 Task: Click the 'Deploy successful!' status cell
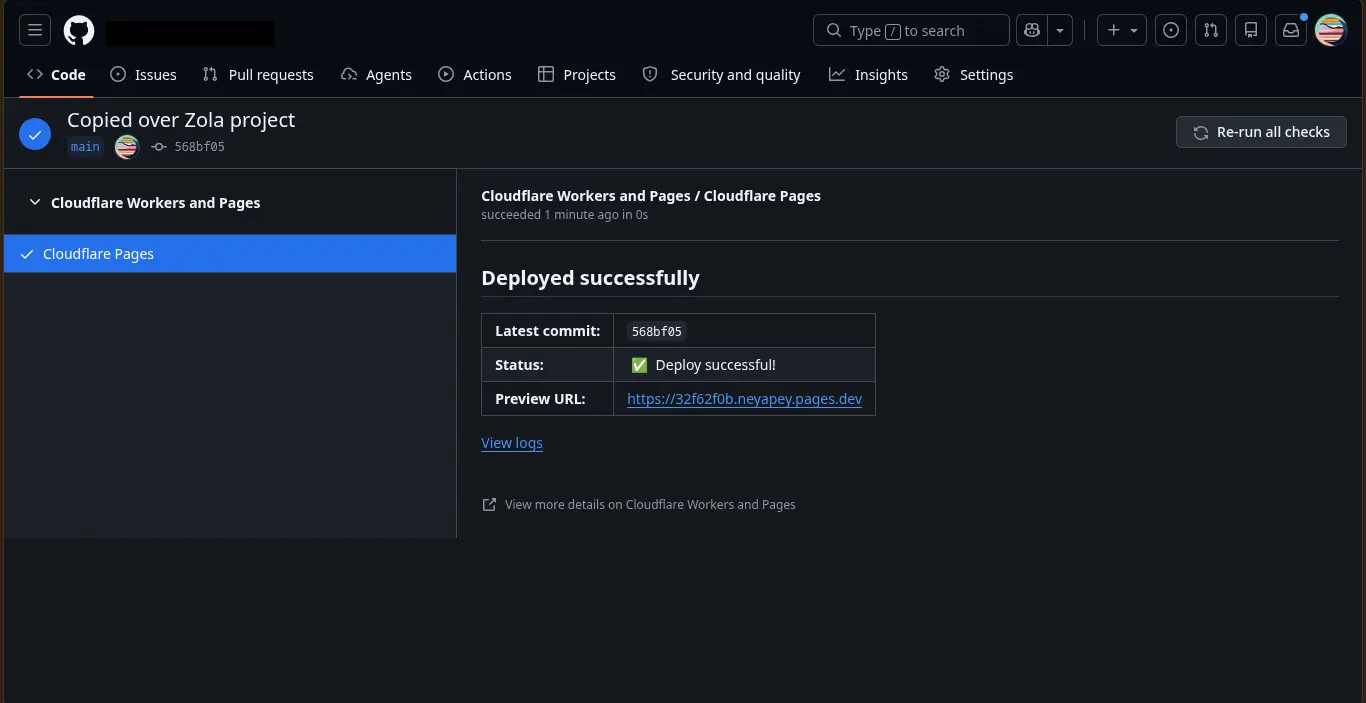(744, 365)
